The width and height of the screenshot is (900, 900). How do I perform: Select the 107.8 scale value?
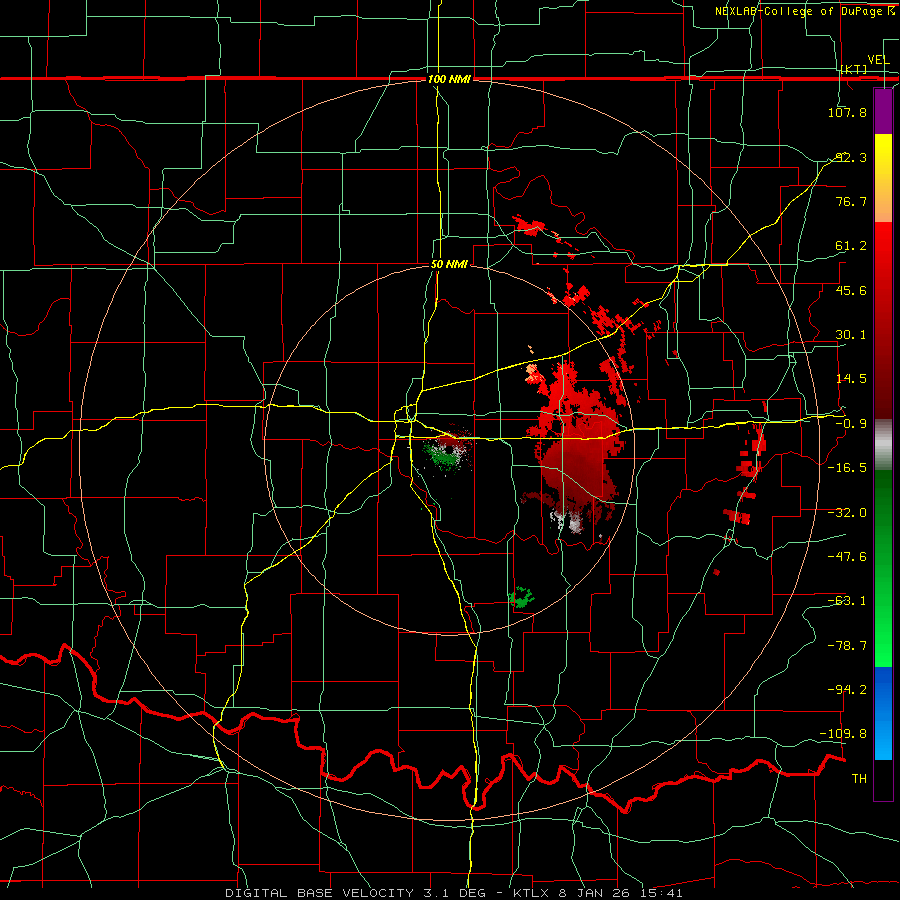coord(847,112)
